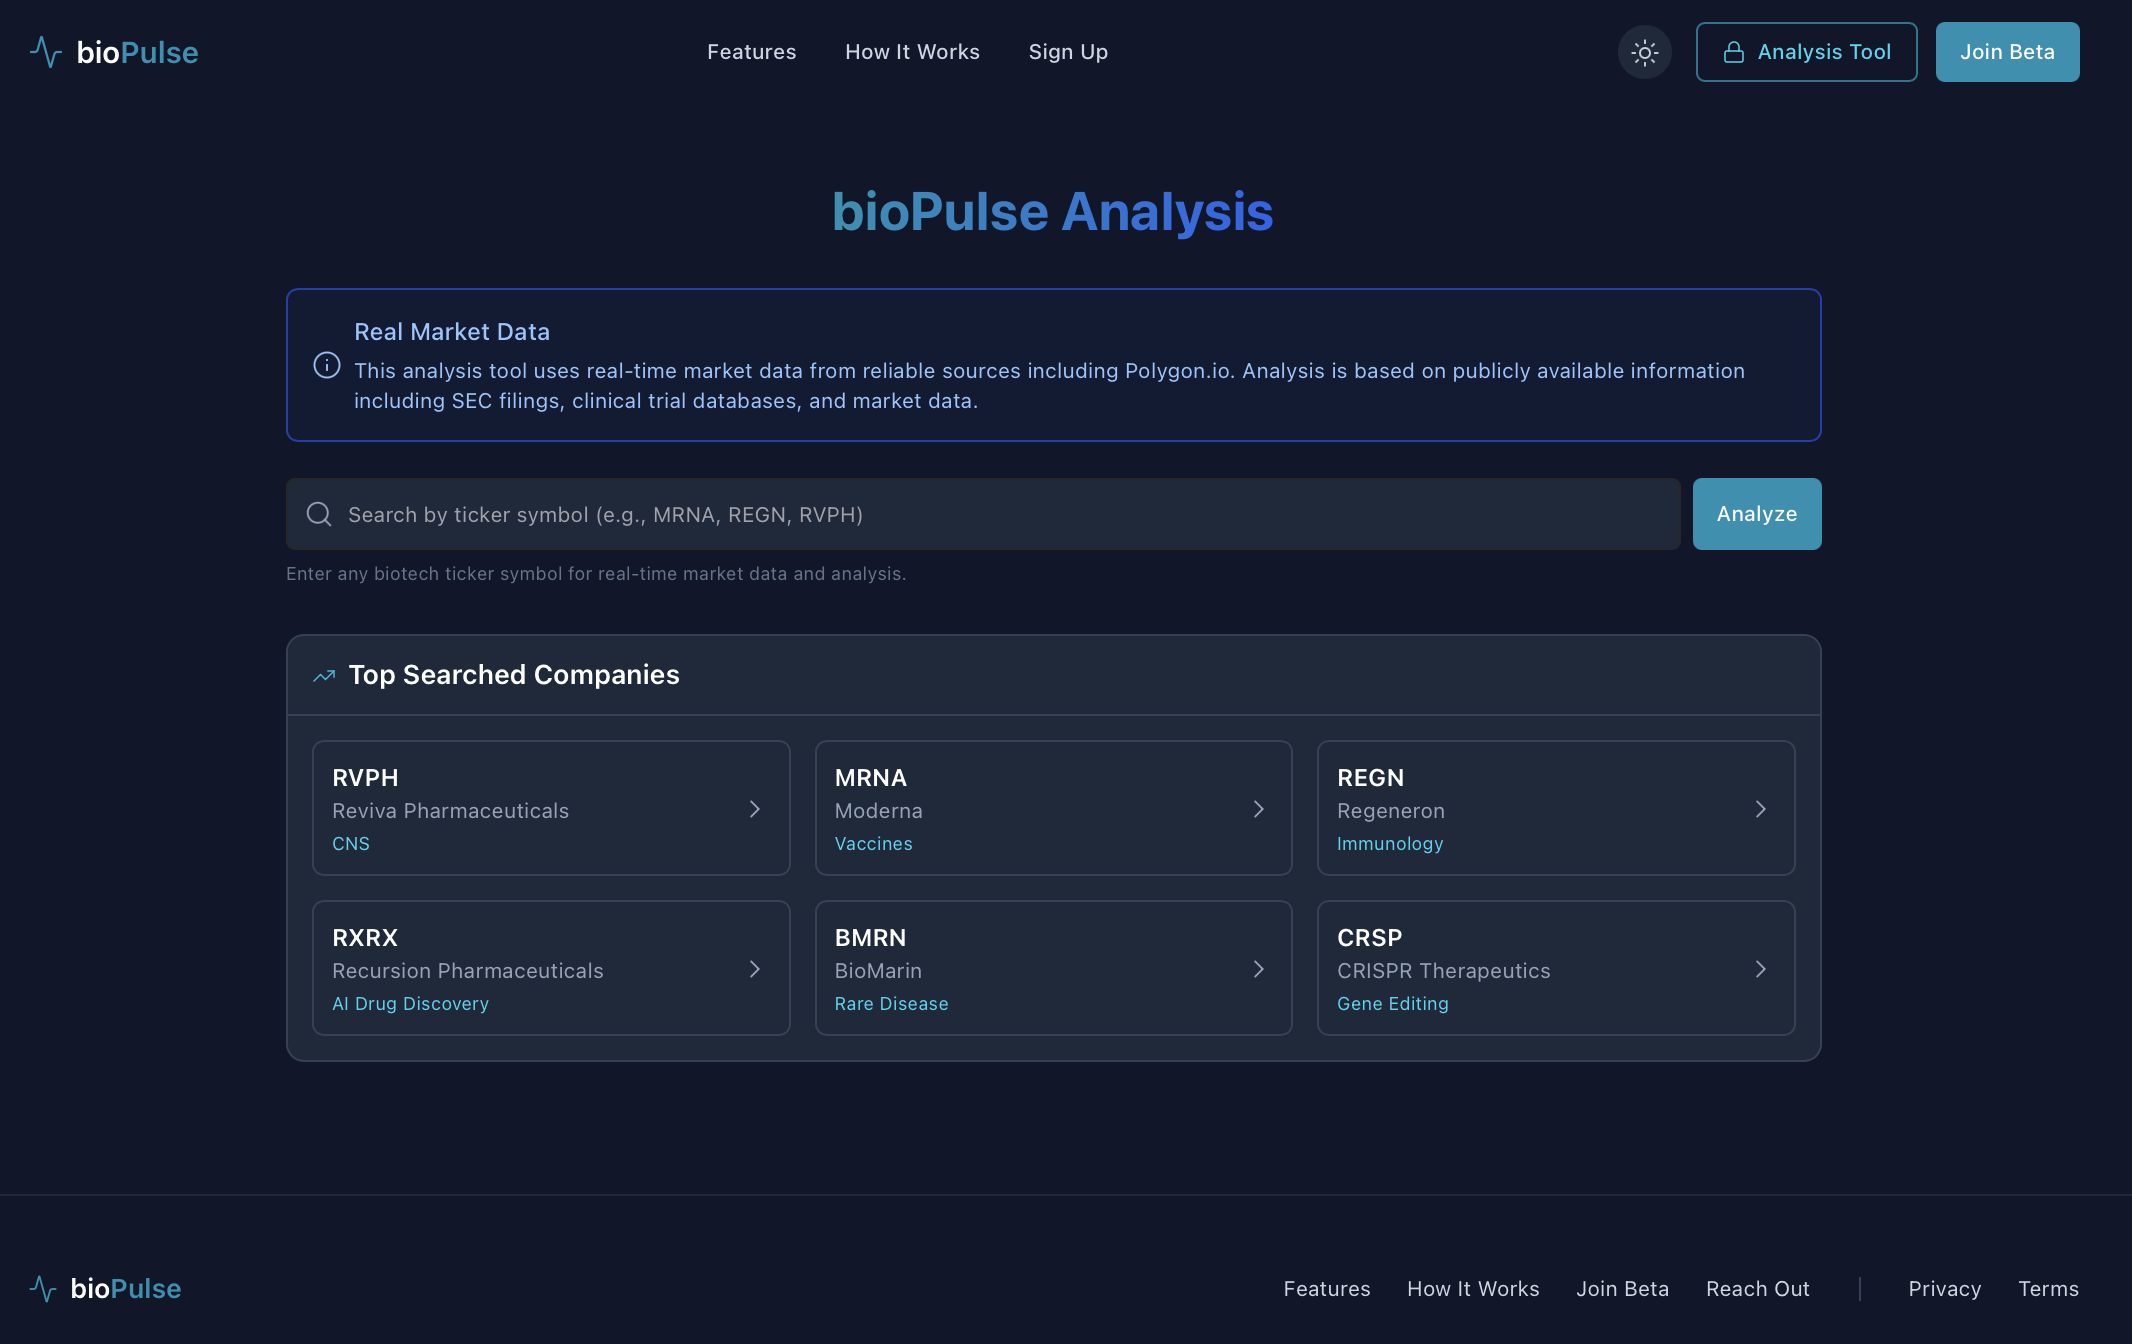
Task: Open footer Reach Out link
Action: pyautogui.click(x=1757, y=1289)
